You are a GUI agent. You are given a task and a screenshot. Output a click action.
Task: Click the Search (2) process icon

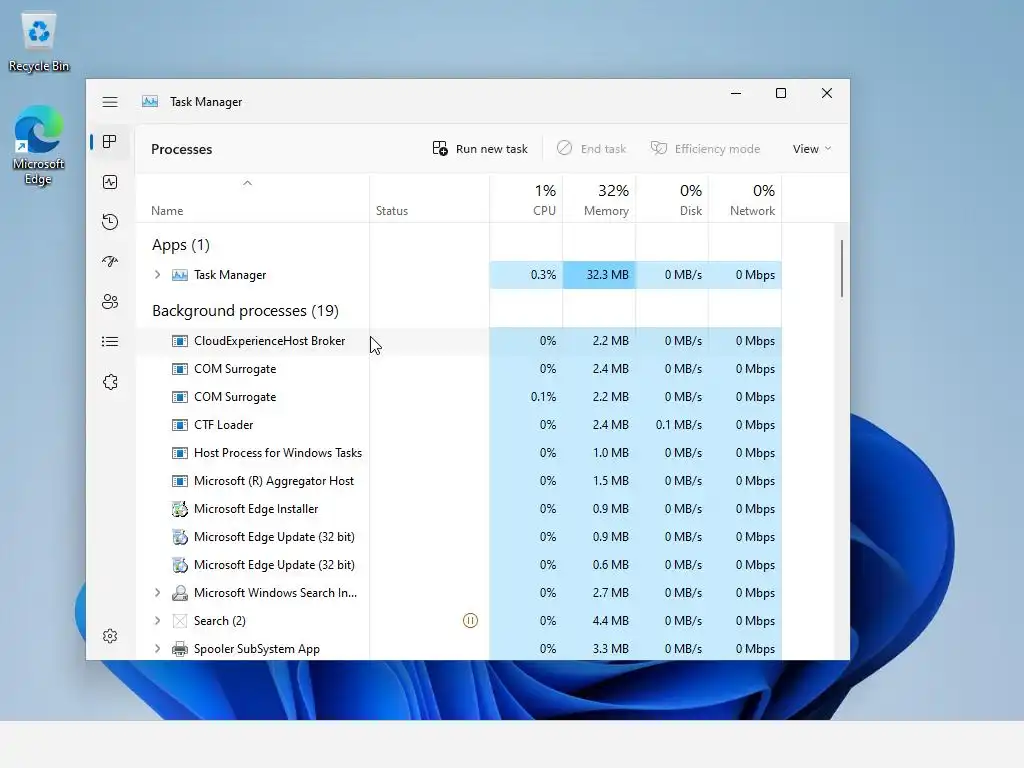click(x=180, y=621)
